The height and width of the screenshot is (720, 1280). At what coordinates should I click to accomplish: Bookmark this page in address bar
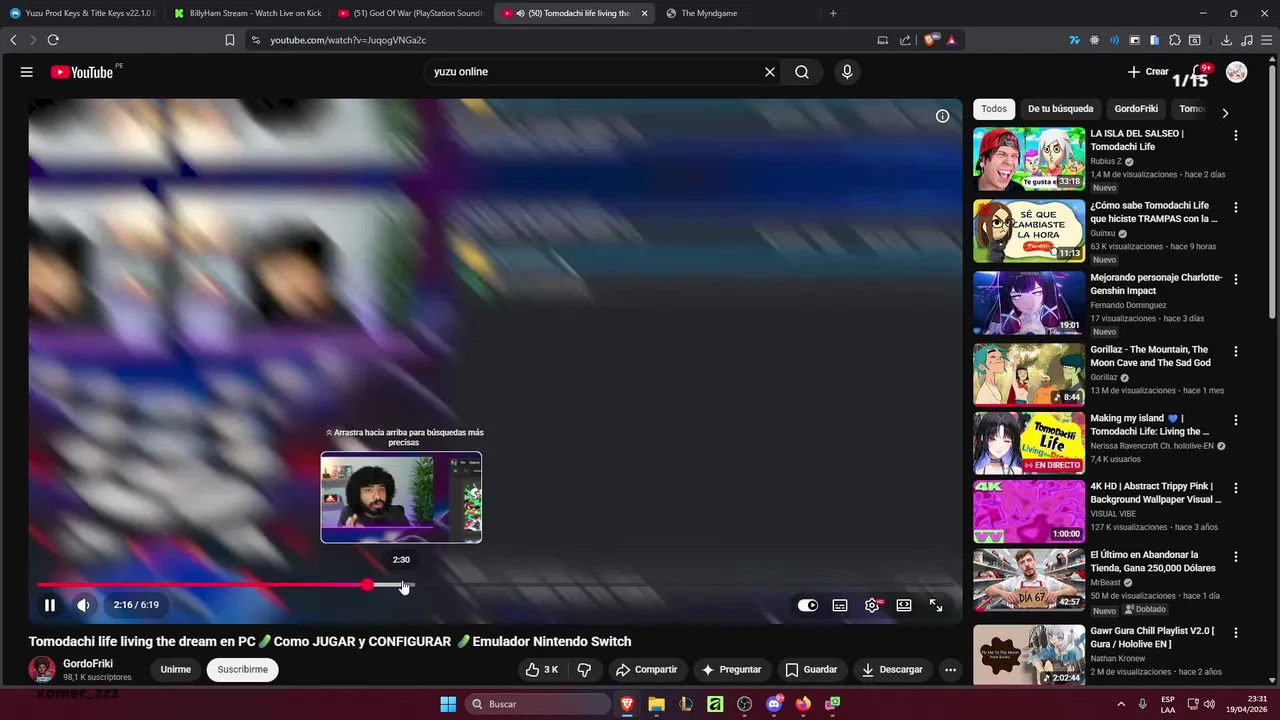[230, 40]
